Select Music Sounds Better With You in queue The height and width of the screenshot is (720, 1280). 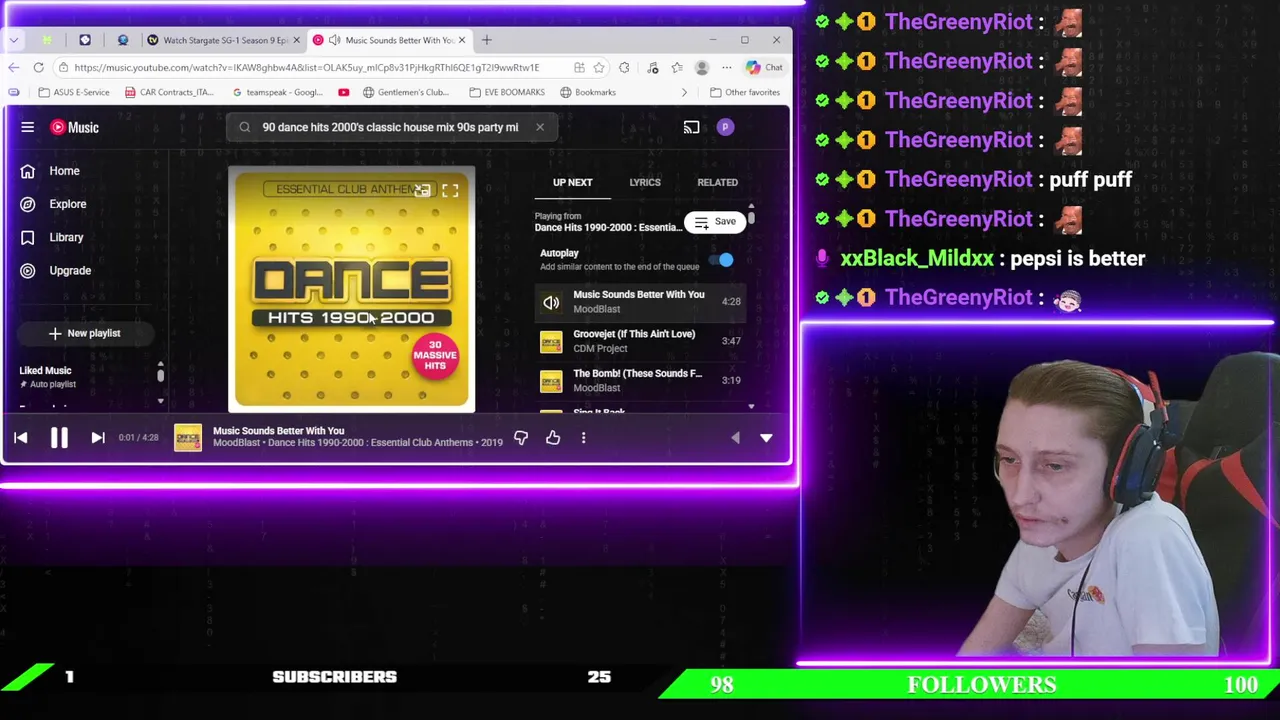640,301
